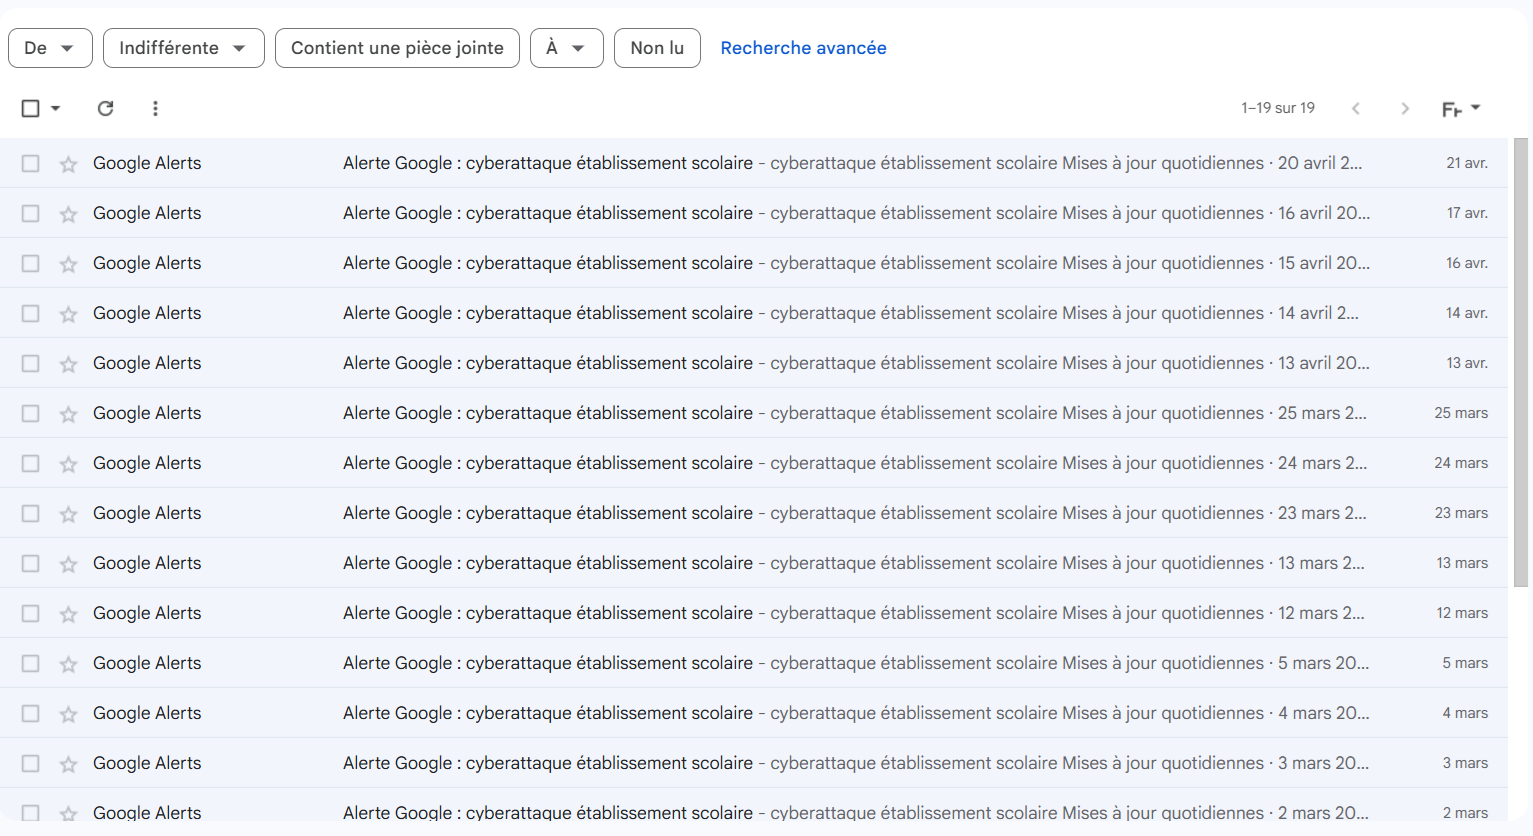
Task: Star the Google Alerts email from 24 mars
Action: [x=68, y=464]
